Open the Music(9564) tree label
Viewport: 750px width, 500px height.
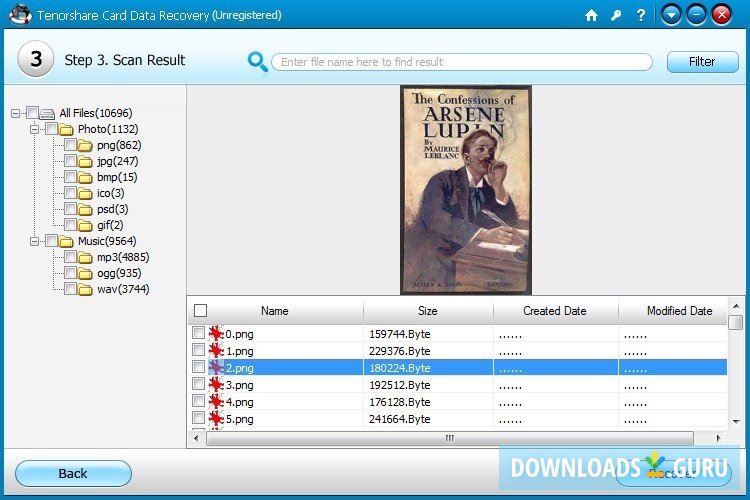click(x=107, y=241)
